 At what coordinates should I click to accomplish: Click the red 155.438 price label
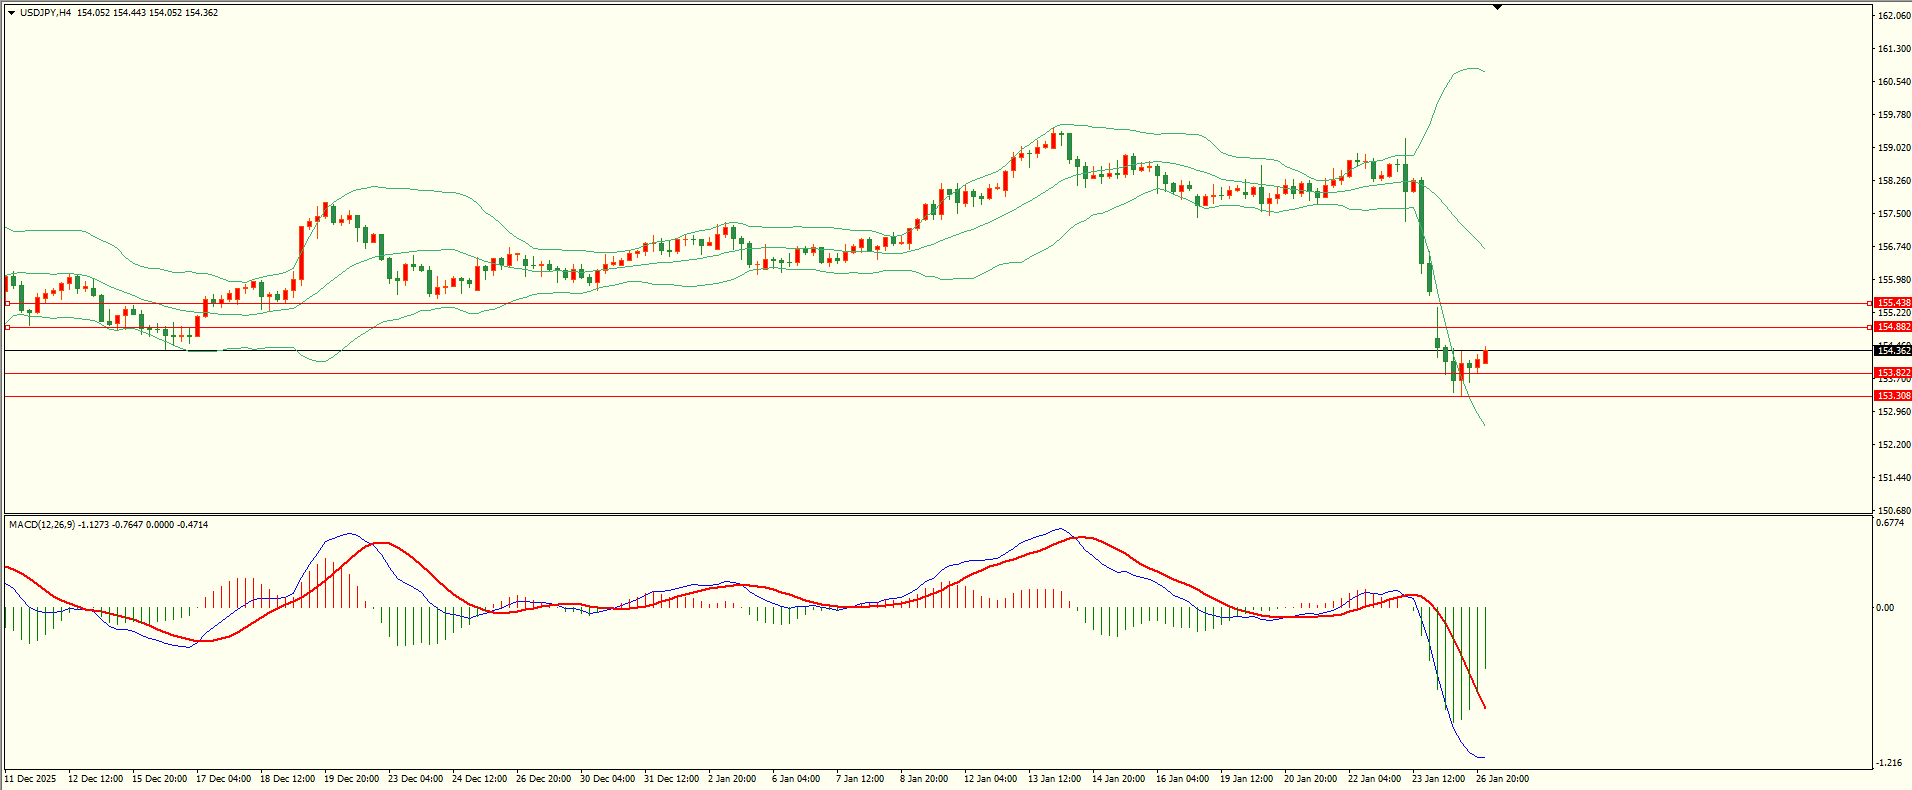point(1892,303)
